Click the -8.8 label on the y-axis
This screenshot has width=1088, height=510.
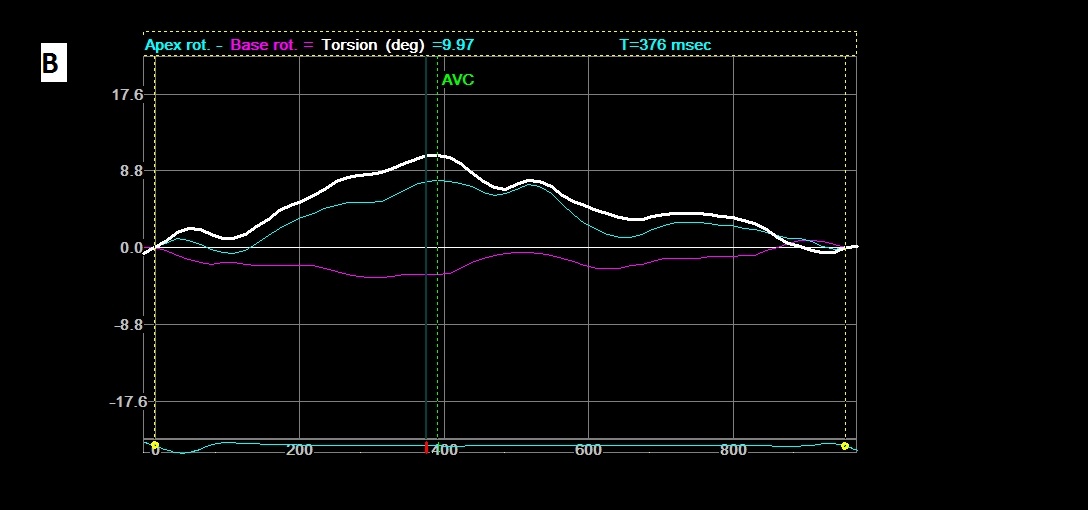128,325
